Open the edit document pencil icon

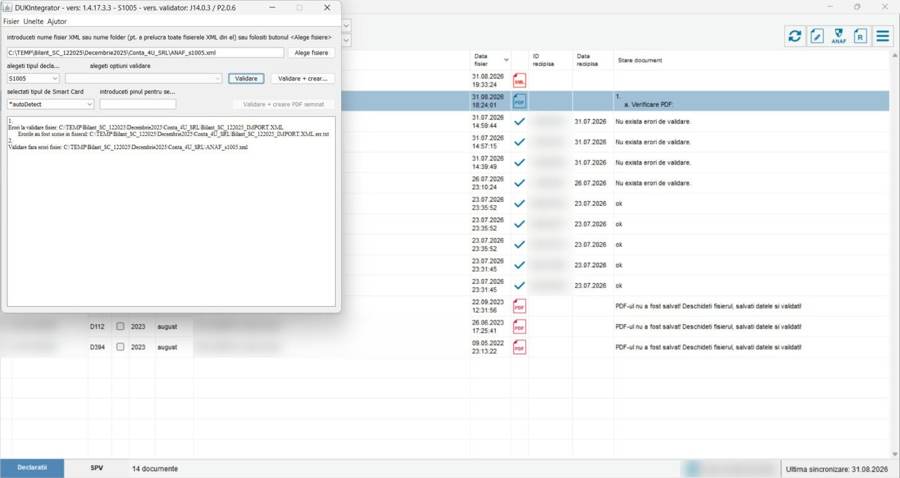pos(817,36)
